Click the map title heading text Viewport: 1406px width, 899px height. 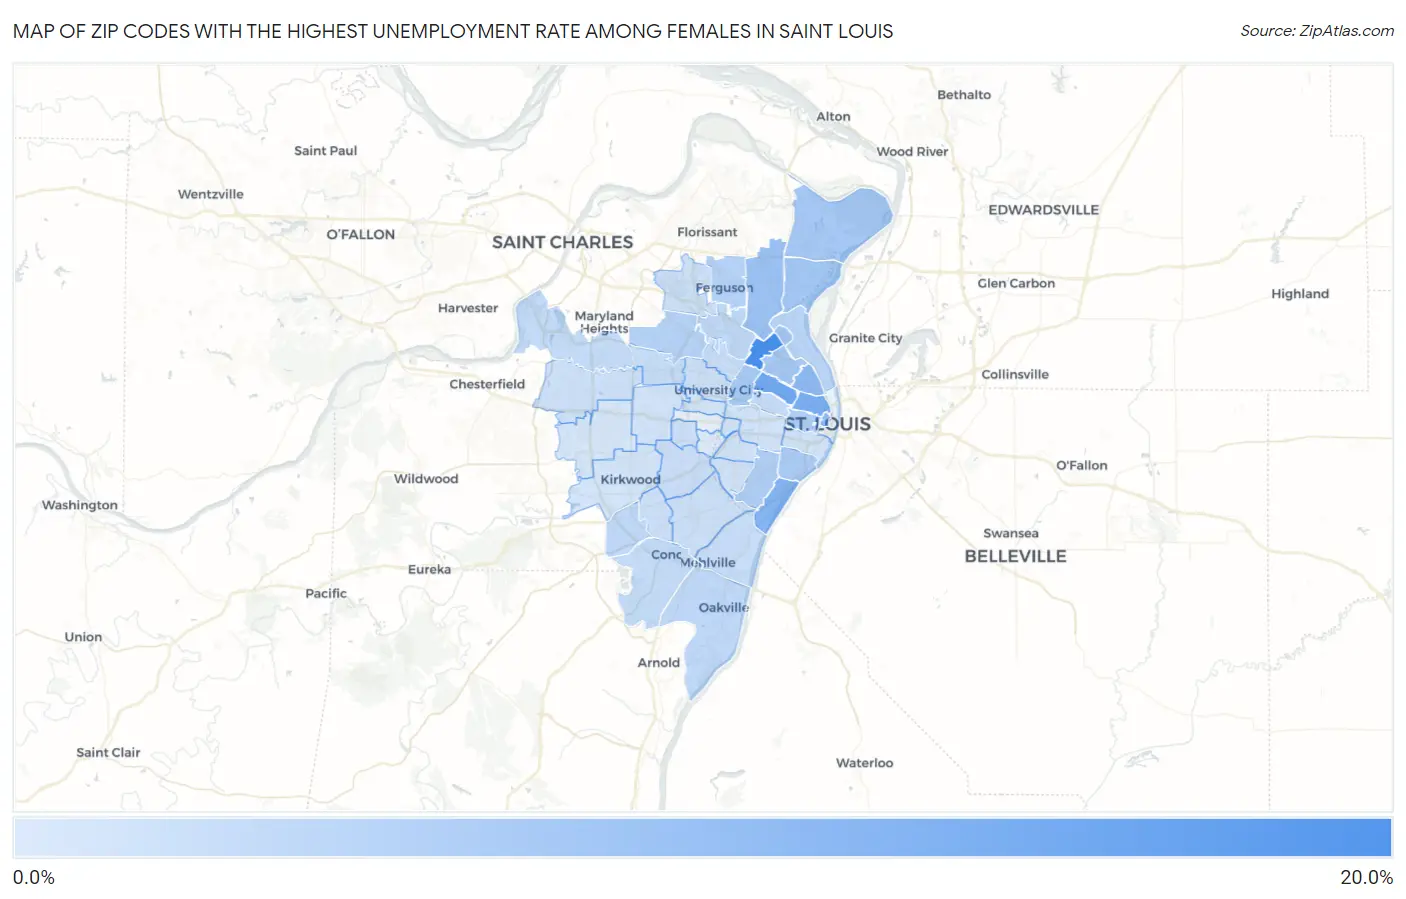click(453, 31)
